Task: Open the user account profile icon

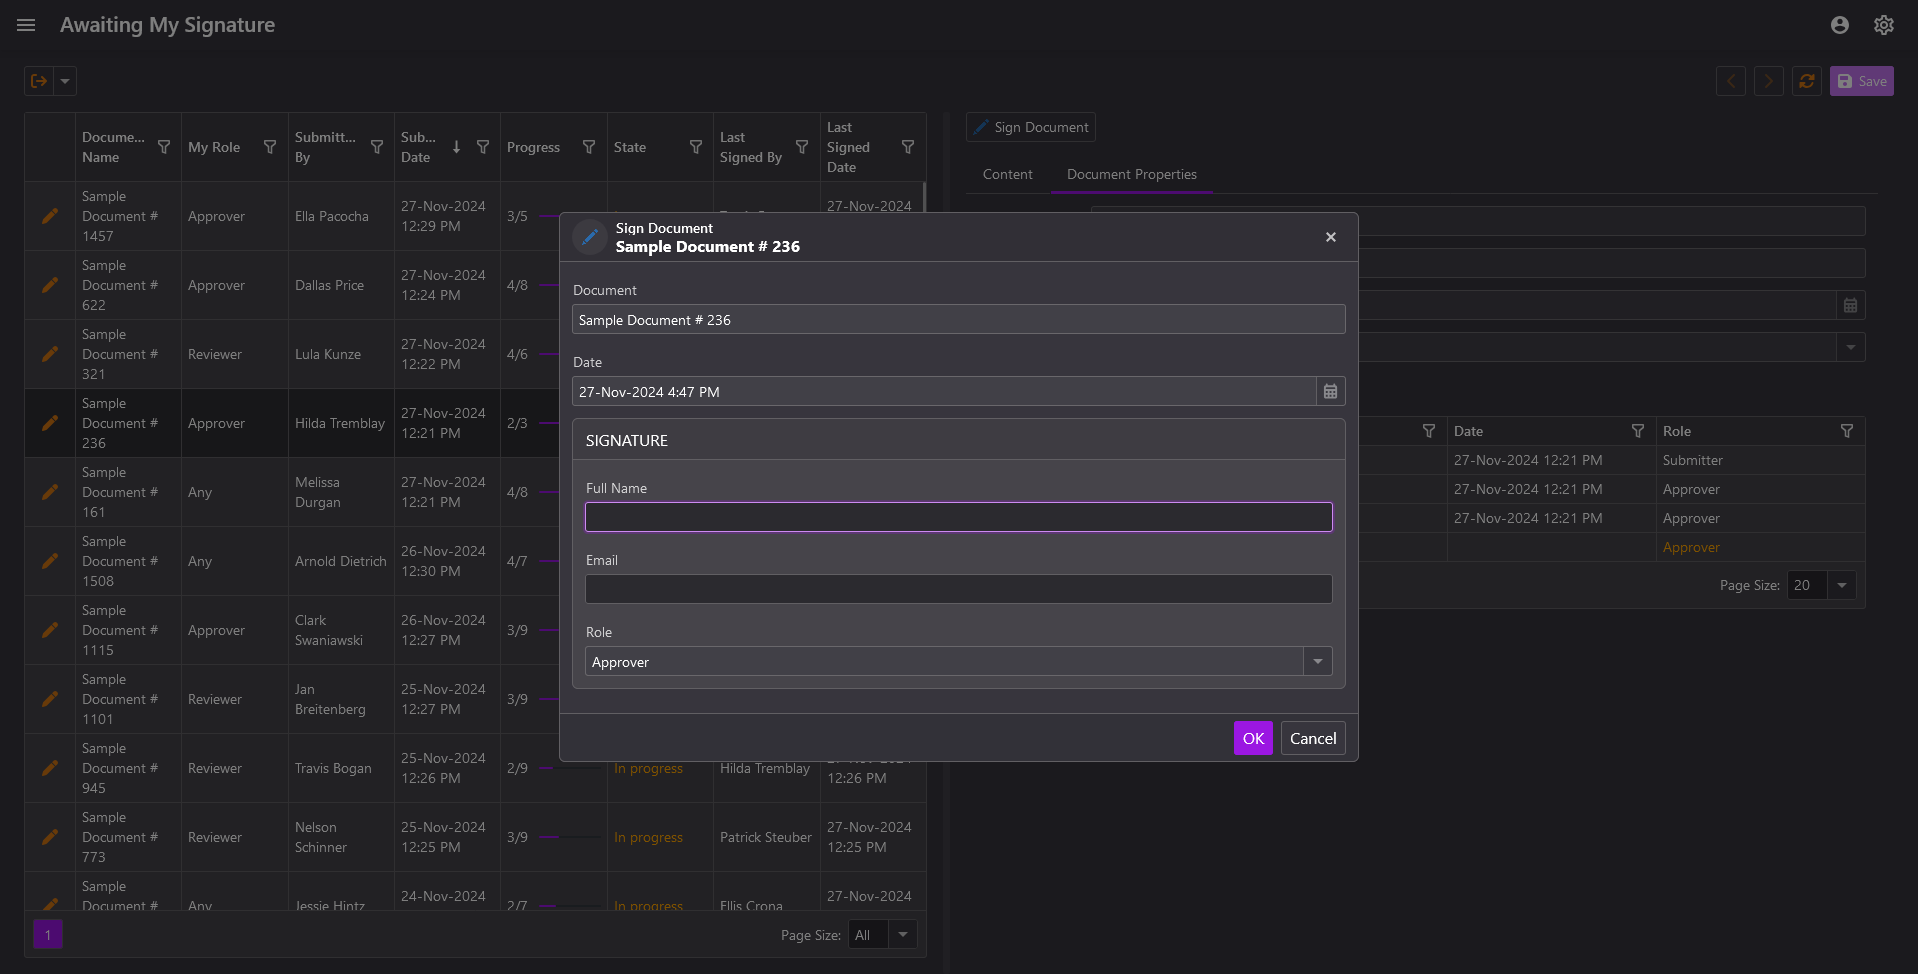Action: pyautogui.click(x=1839, y=25)
